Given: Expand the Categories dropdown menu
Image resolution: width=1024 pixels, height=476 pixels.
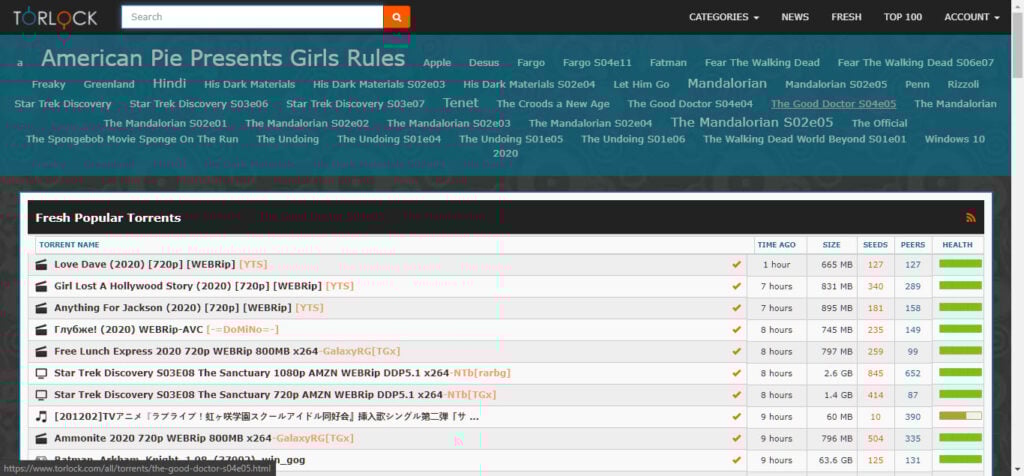Looking at the screenshot, I should click(724, 17).
